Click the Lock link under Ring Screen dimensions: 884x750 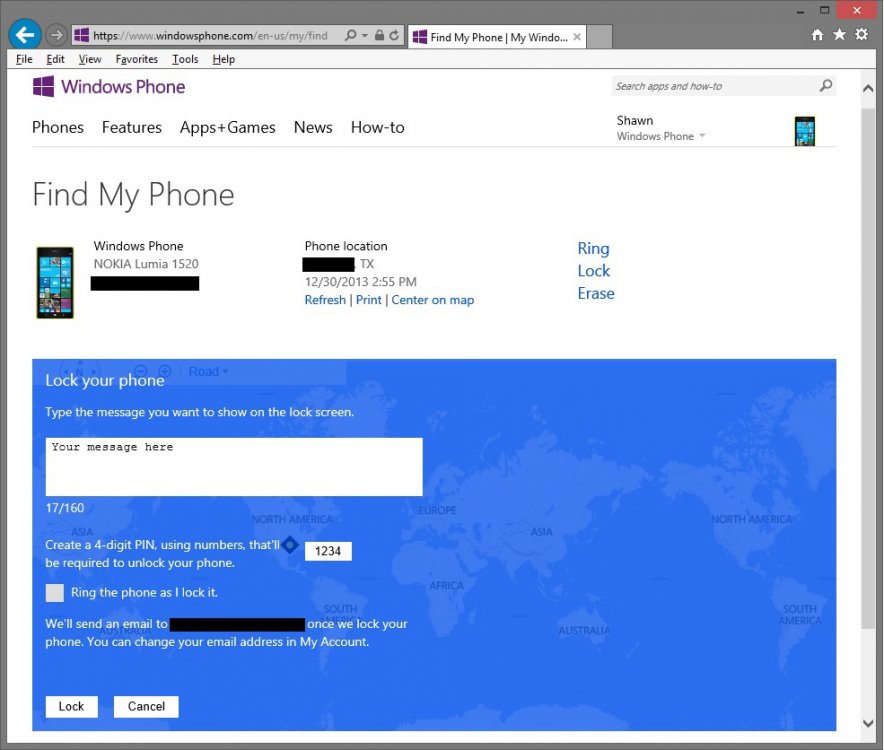point(594,271)
